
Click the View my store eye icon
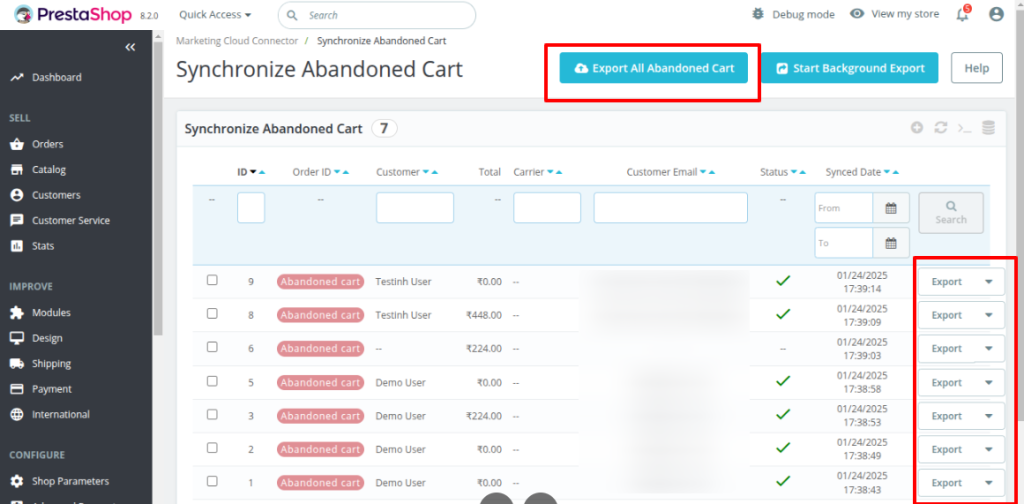[x=857, y=14]
